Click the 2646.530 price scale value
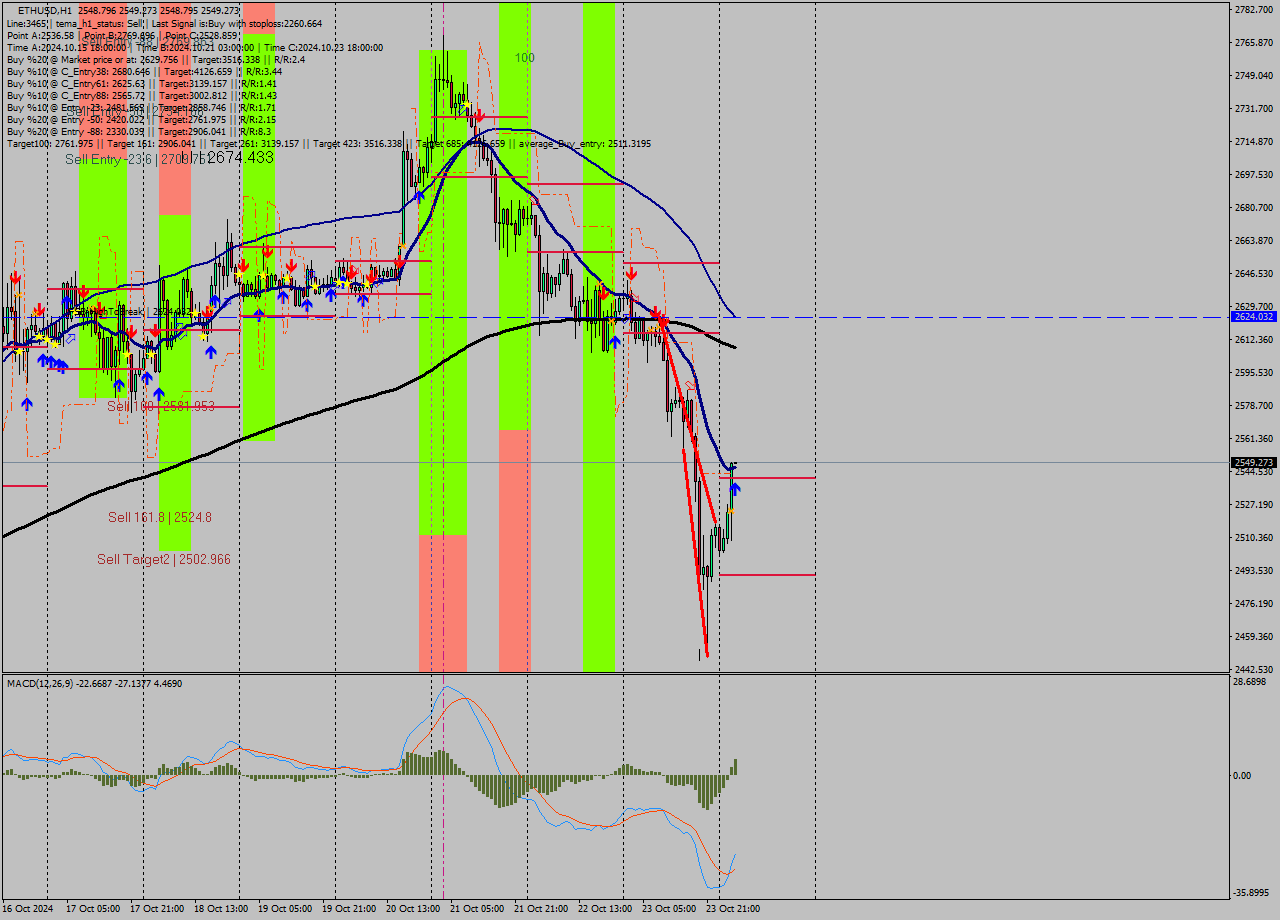Image resolution: width=1280 pixels, height=920 pixels. 1254,273
